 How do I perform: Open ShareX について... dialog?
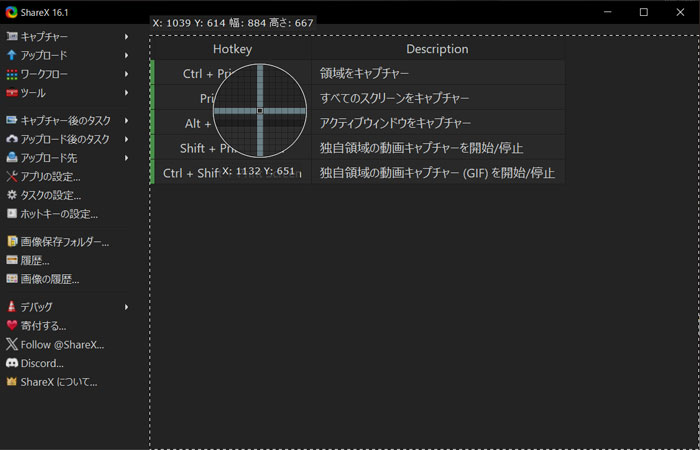[x=59, y=382]
